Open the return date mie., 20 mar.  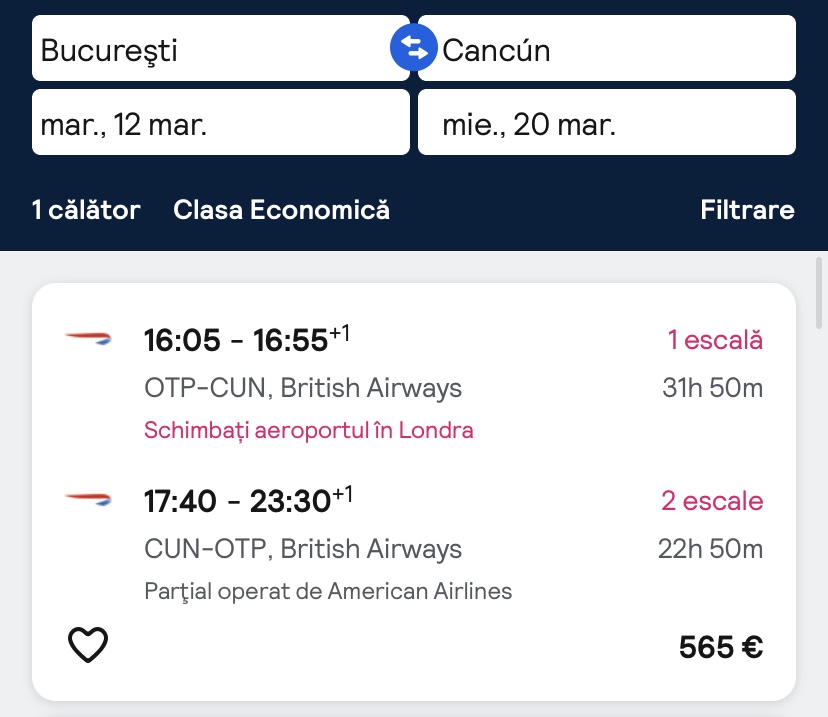point(606,123)
